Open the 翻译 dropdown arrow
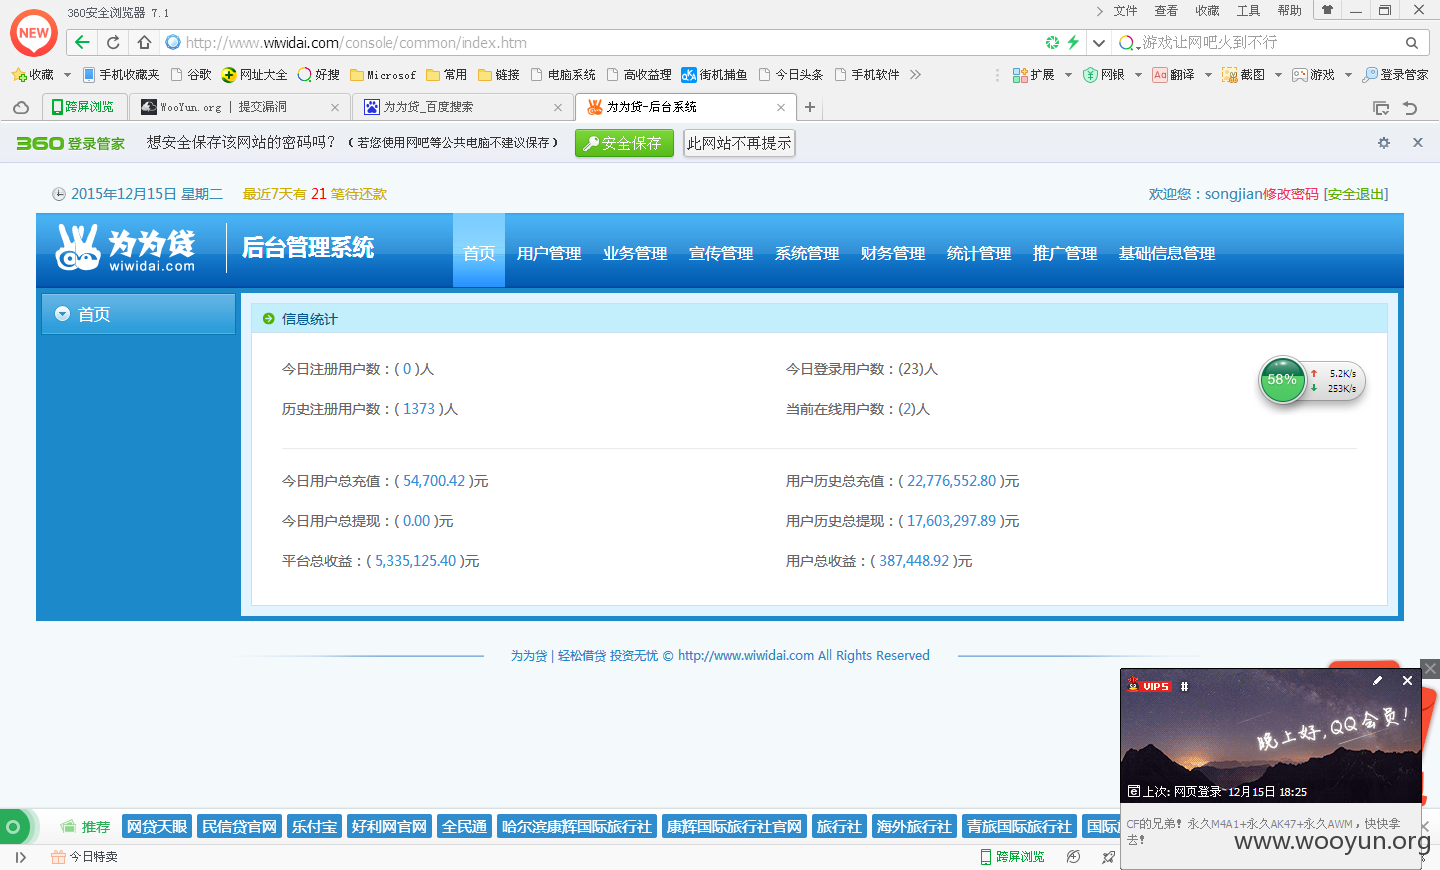The image size is (1440, 870). point(1208,75)
